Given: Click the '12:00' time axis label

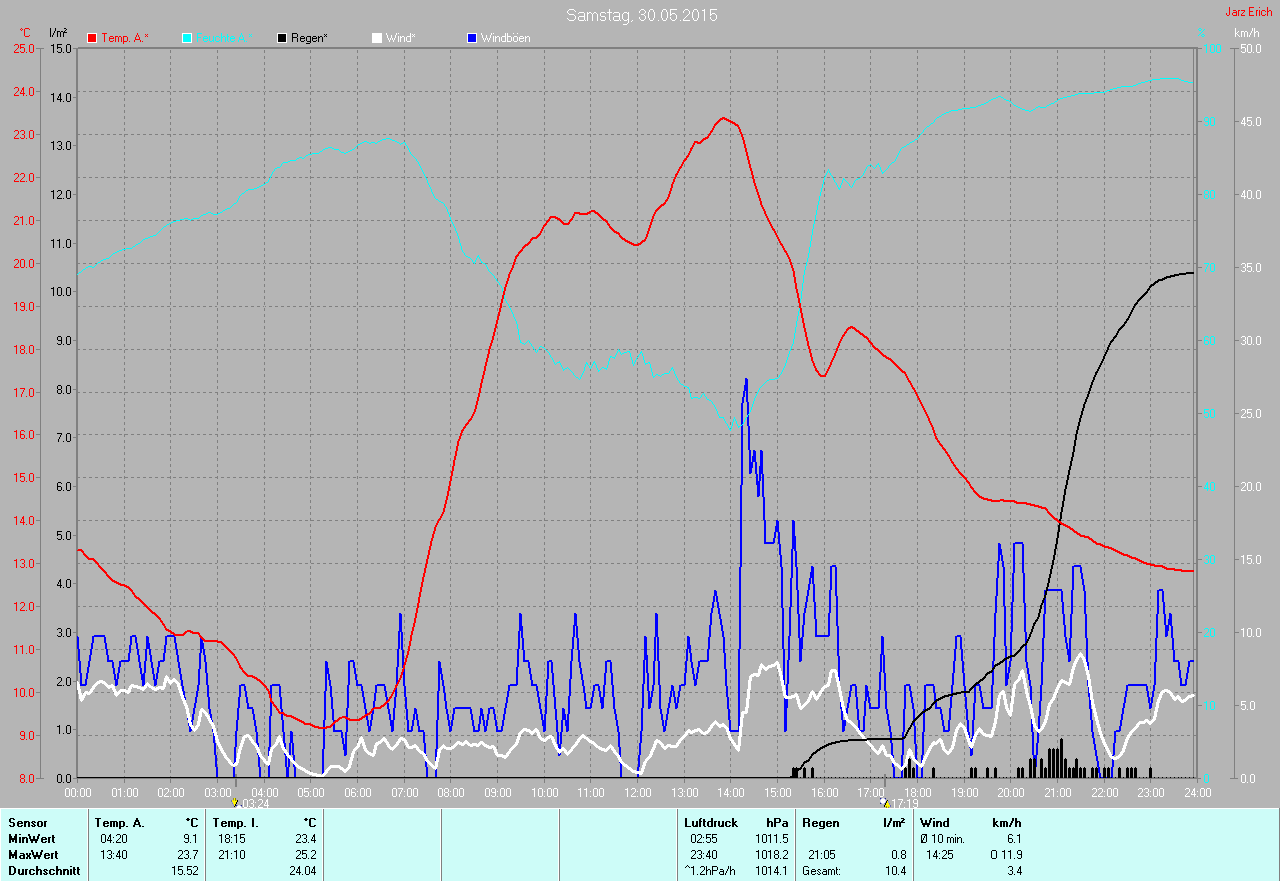Looking at the screenshot, I should 637,792.
